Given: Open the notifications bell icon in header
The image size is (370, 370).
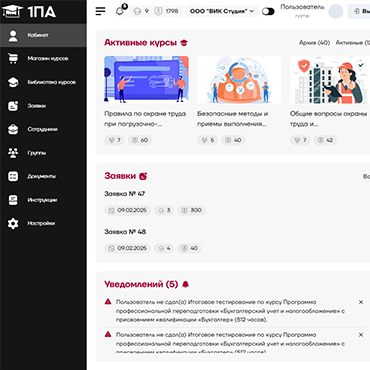Looking at the screenshot, I should pos(120,11).
